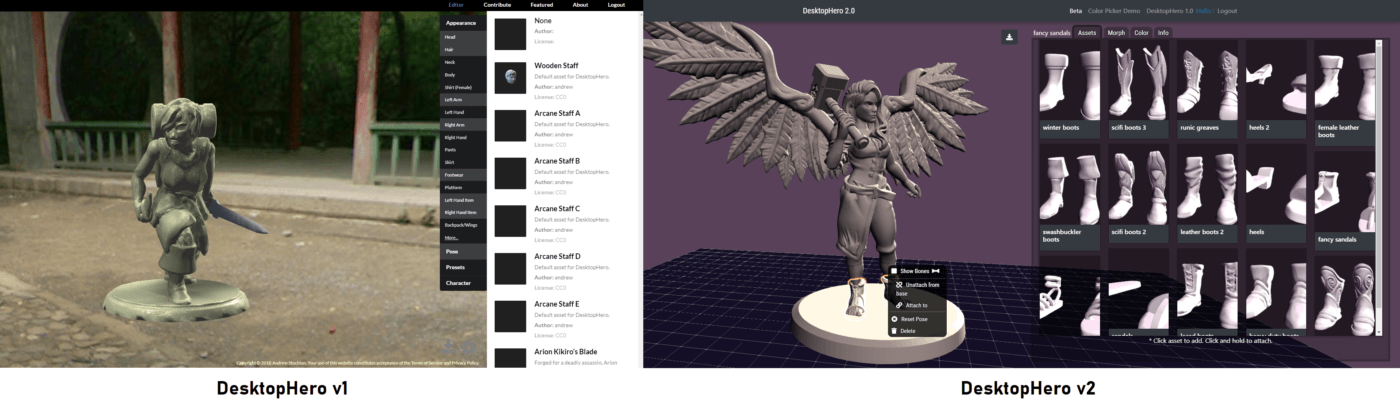Viewport: 1400px width, 402px height.
Task: Add the heels asset thumbnail
Action: (x=1277, y=186)
